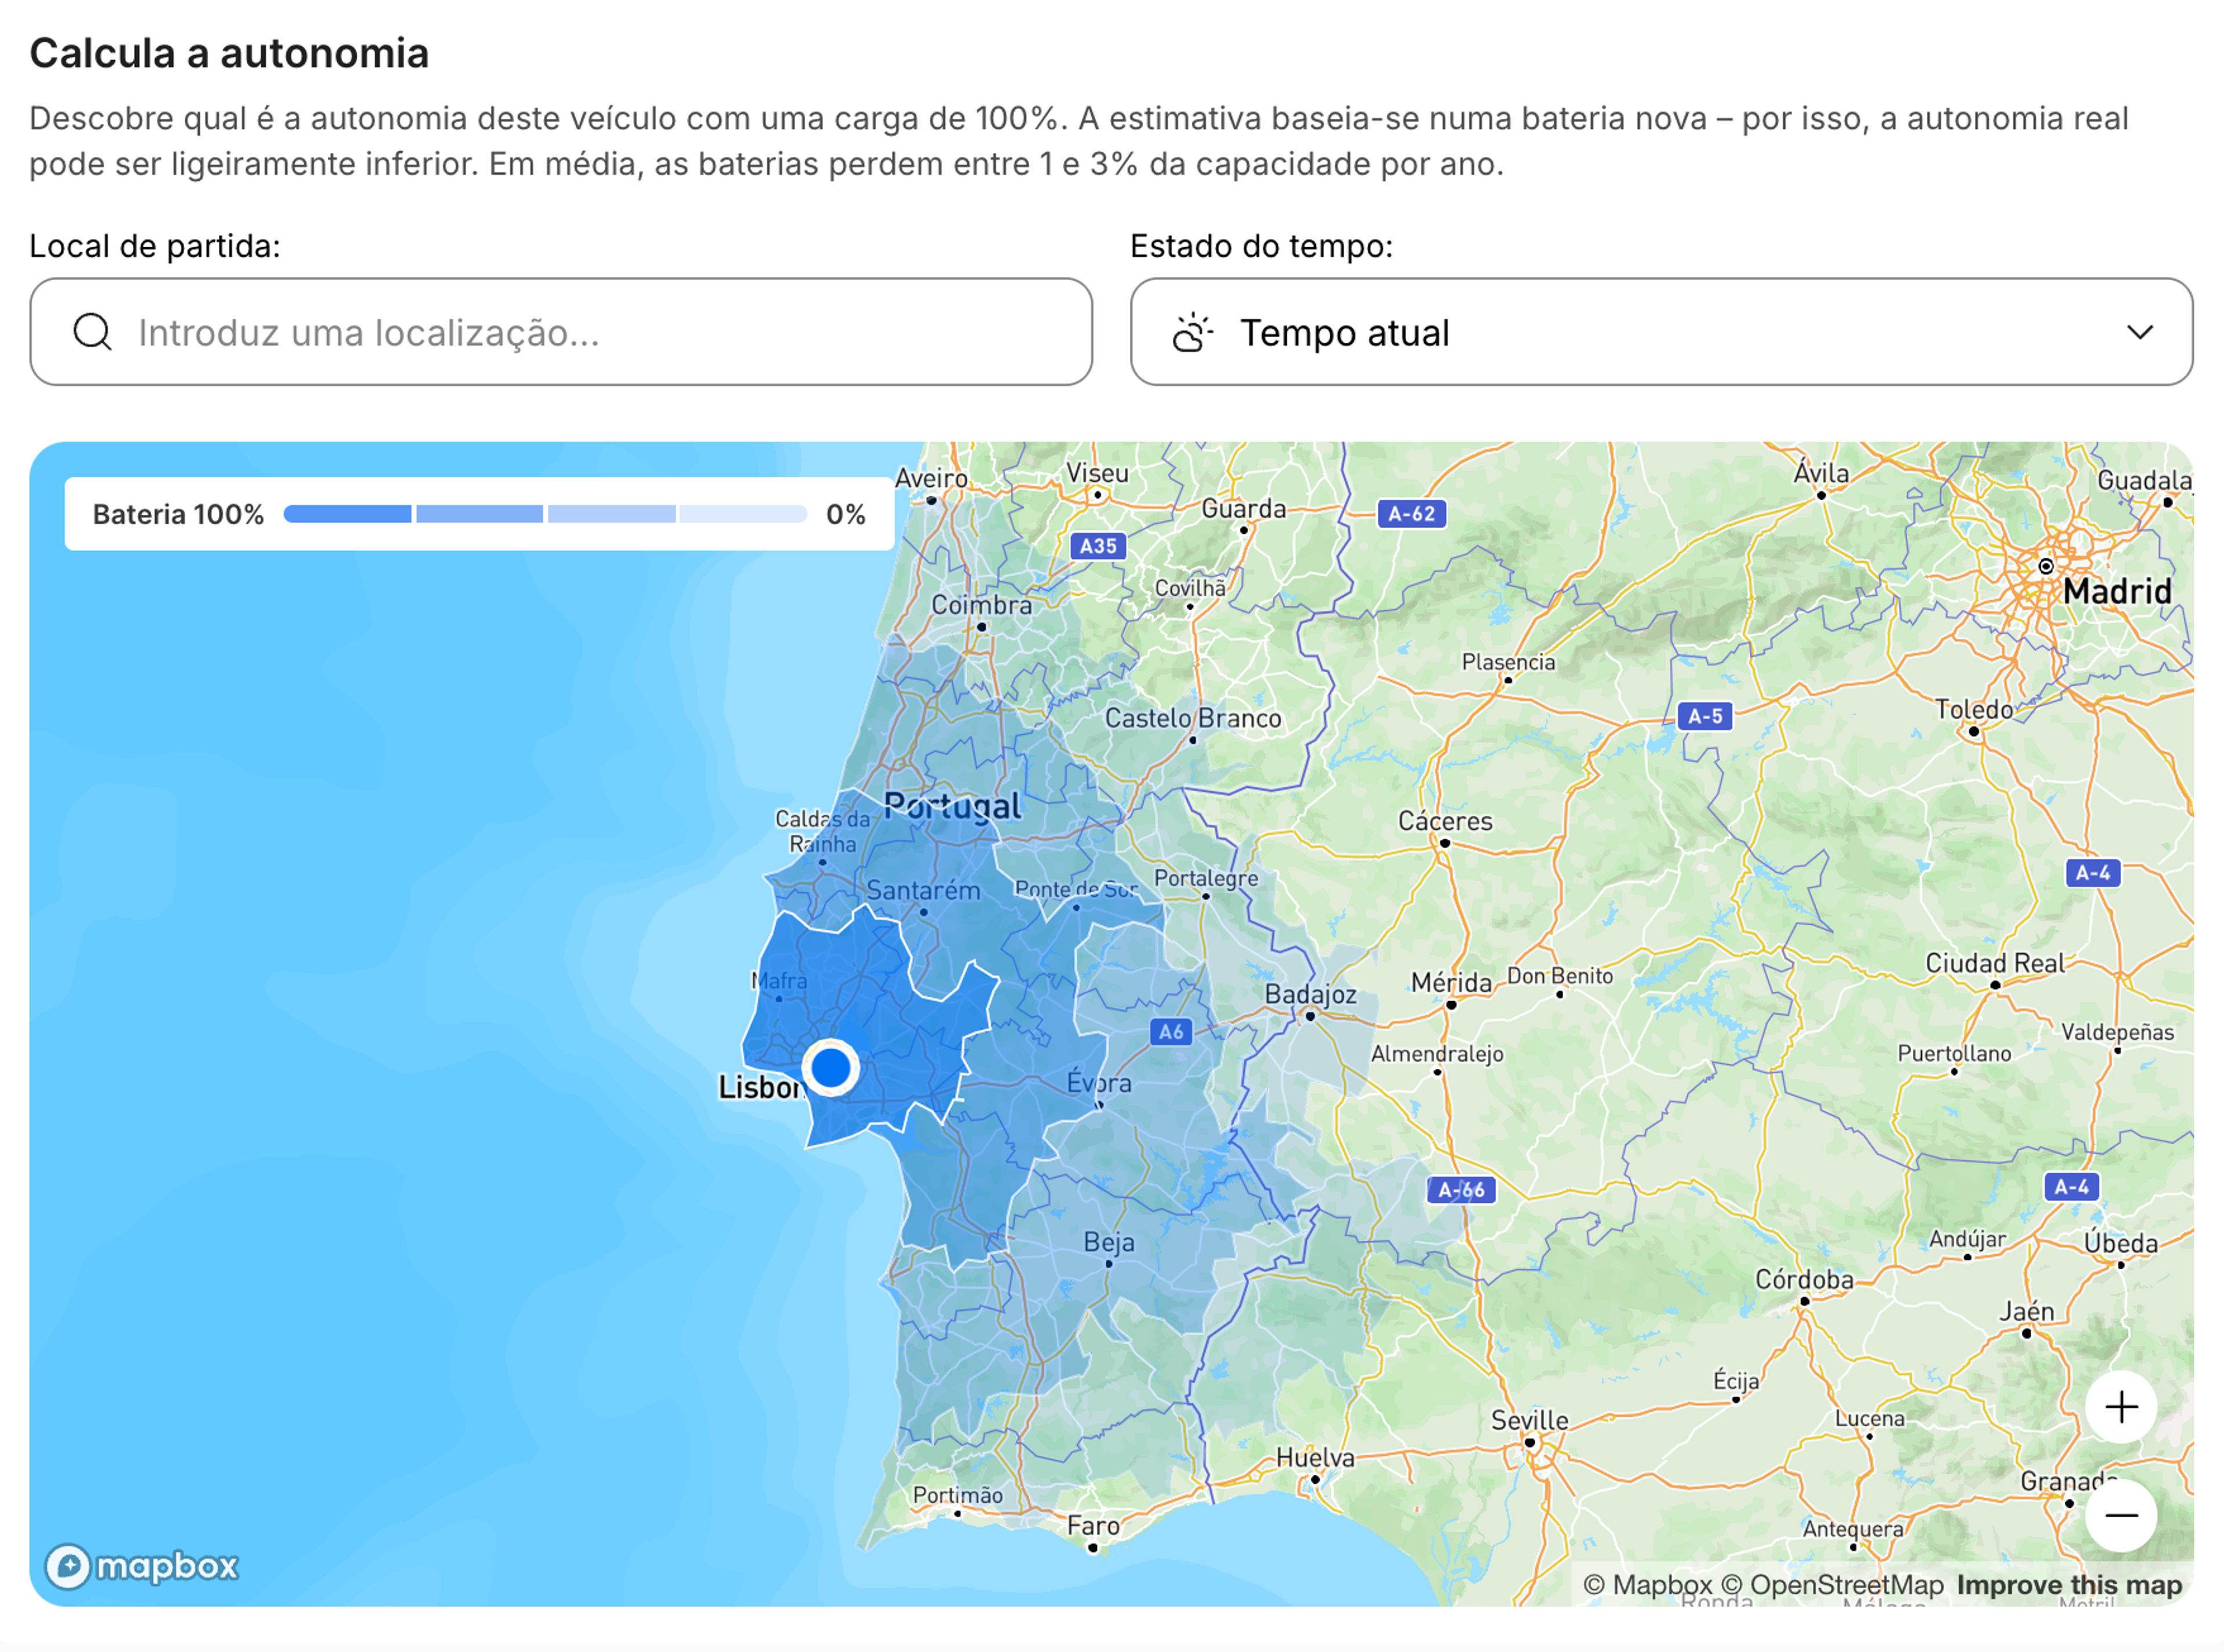Click the Ávila city label
Image resolution: width=2224 pixels, height=1652 pixels.
pos(1821,472)
